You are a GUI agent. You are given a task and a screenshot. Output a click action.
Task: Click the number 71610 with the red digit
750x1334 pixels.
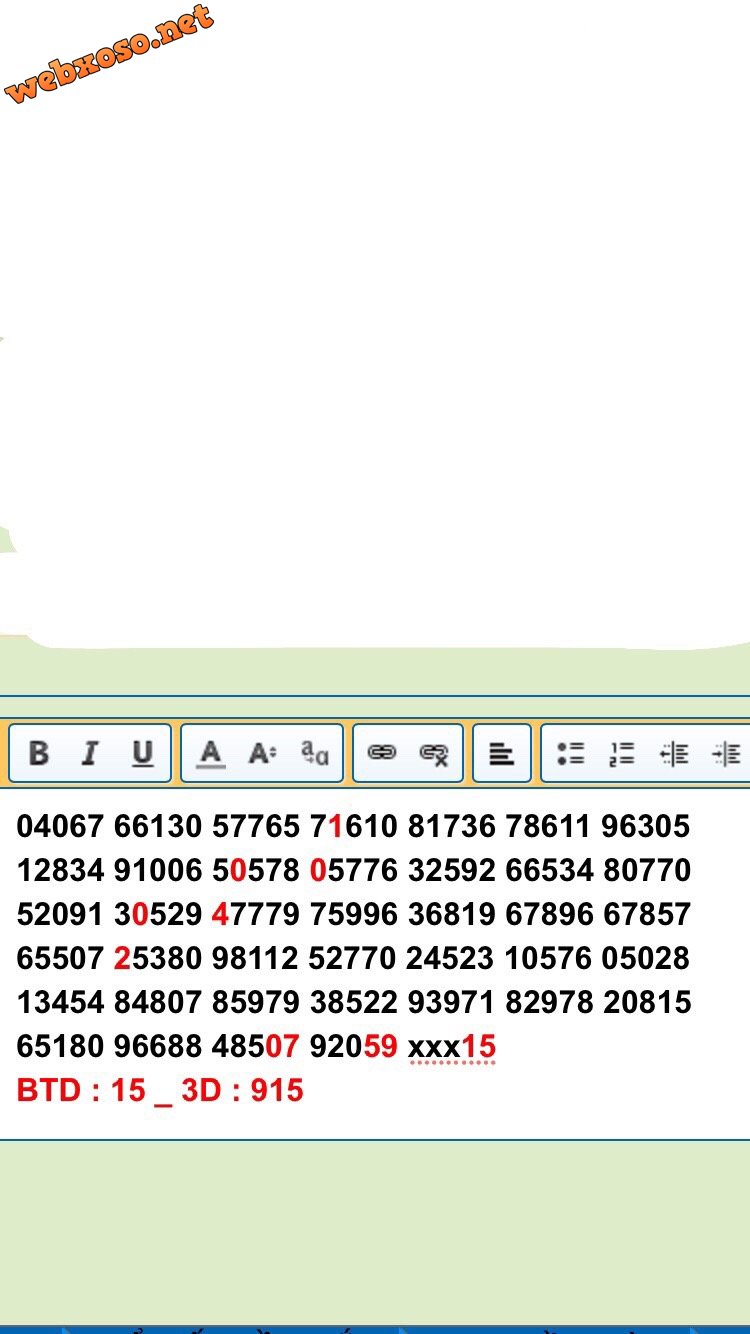(x=353, y=826)
